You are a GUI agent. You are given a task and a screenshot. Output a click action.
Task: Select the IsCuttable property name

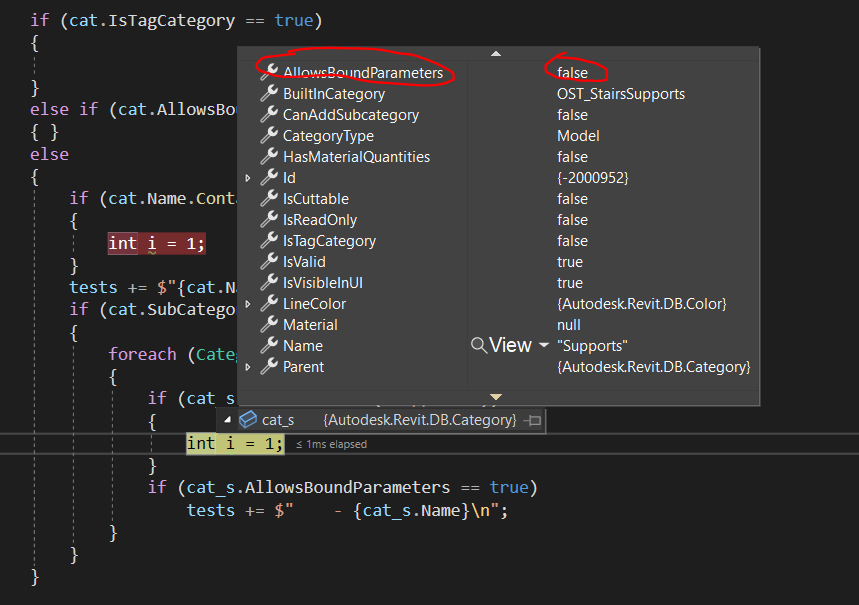pos(316,199)
